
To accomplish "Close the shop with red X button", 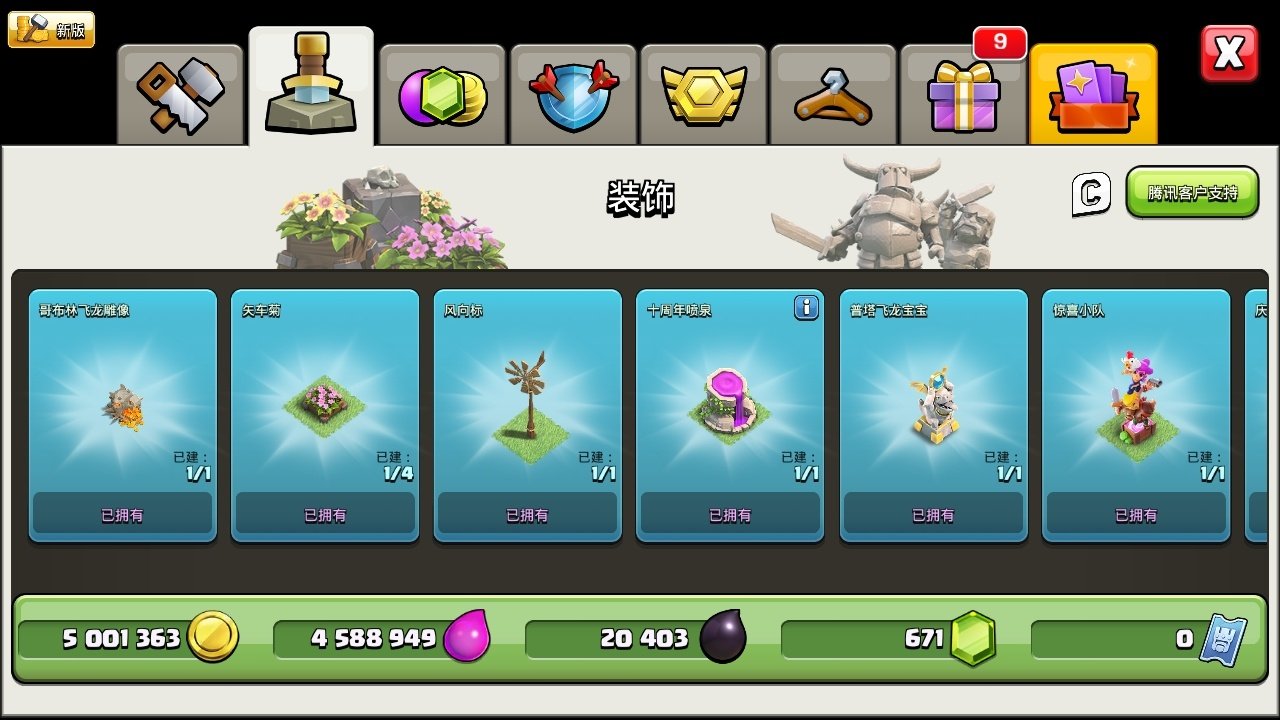I will coord(1229,53).
